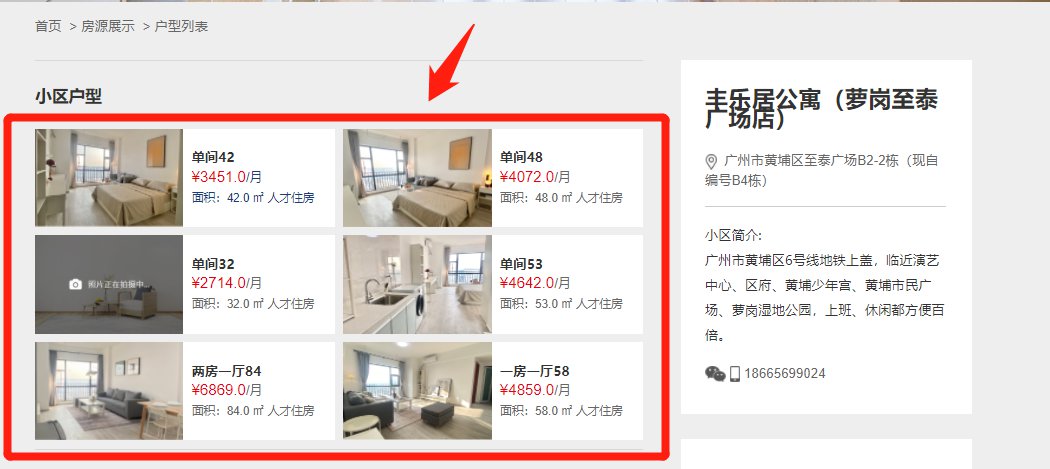
Task: Click the location pin icon beside address
Action: coord(711,161)
